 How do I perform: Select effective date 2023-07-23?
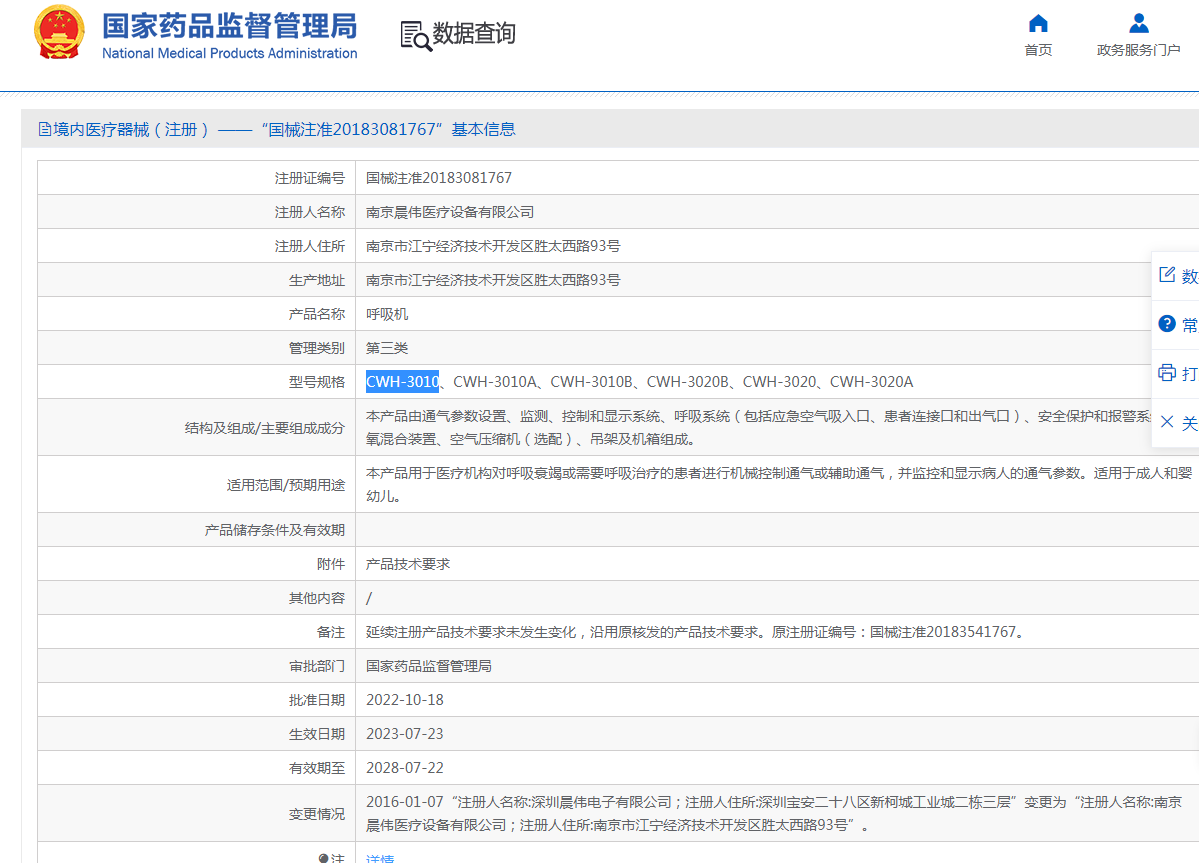tap(405, 734)
